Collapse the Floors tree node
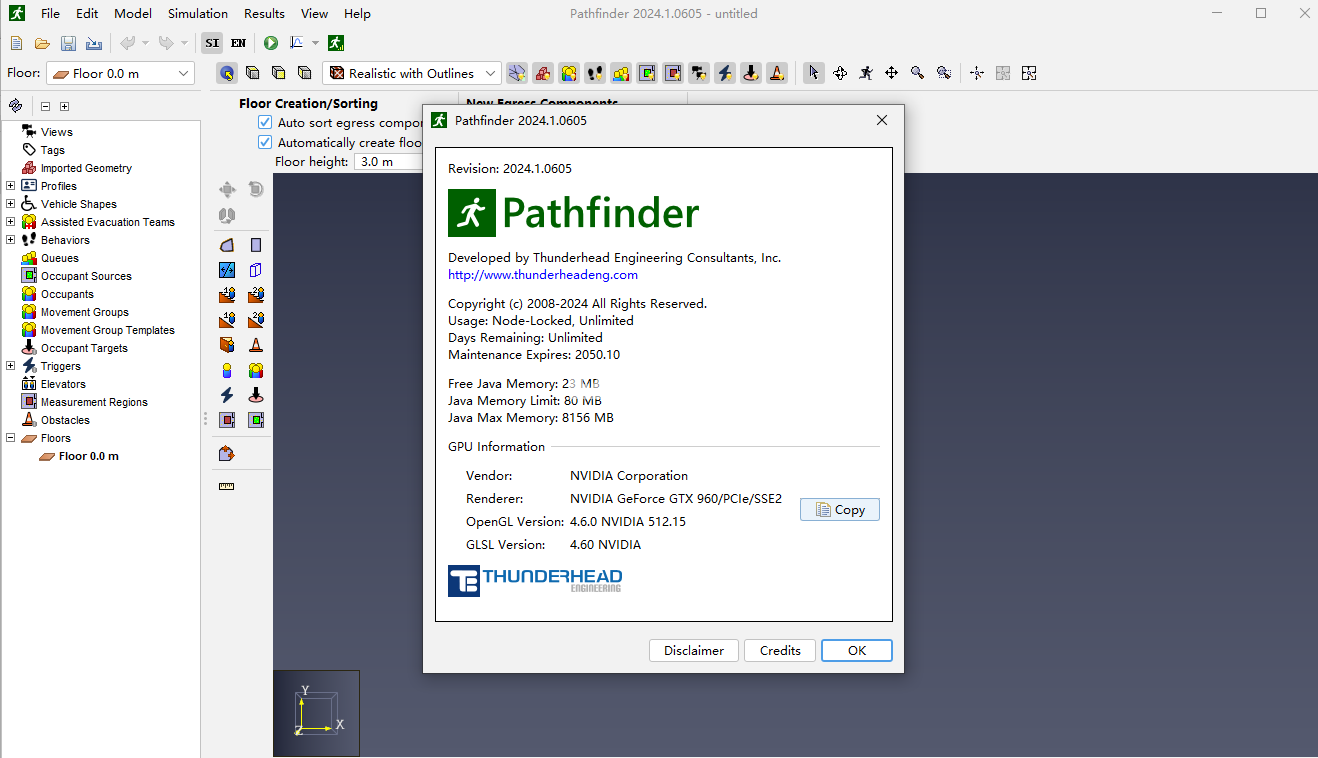 11,438
